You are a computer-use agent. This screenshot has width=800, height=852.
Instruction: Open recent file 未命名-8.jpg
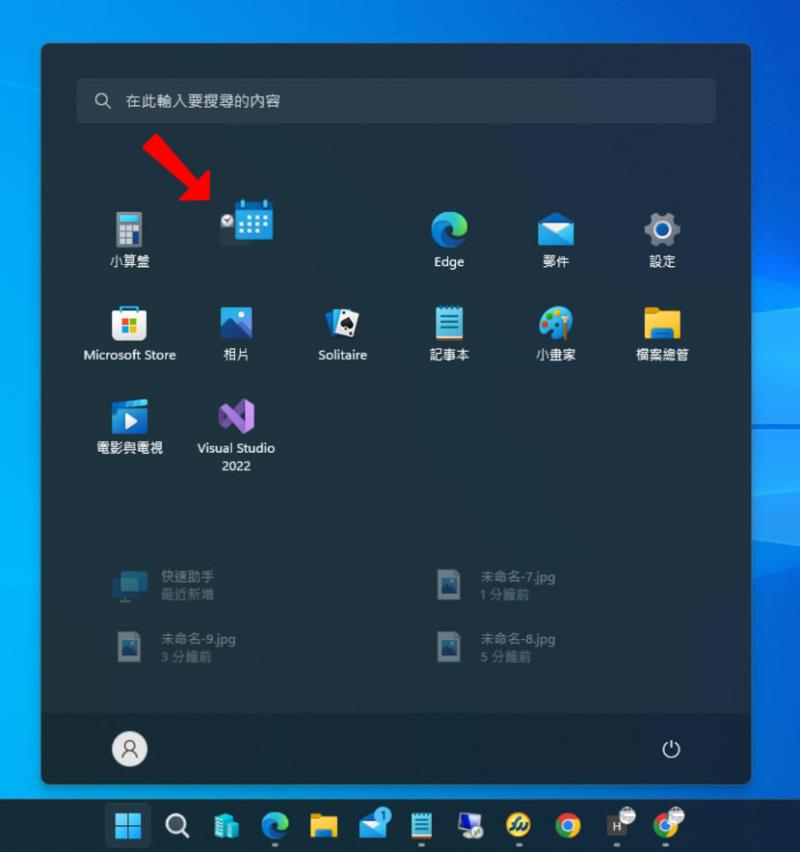click(496, 647)
